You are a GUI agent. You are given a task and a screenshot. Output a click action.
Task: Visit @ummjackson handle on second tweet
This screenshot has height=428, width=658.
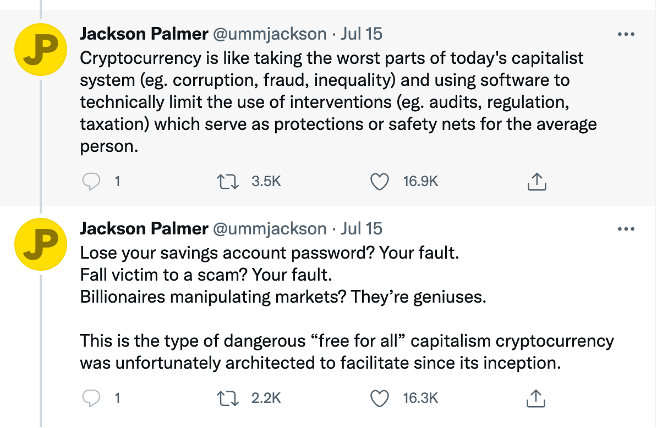pyautogui.click(x=270, y=229)
